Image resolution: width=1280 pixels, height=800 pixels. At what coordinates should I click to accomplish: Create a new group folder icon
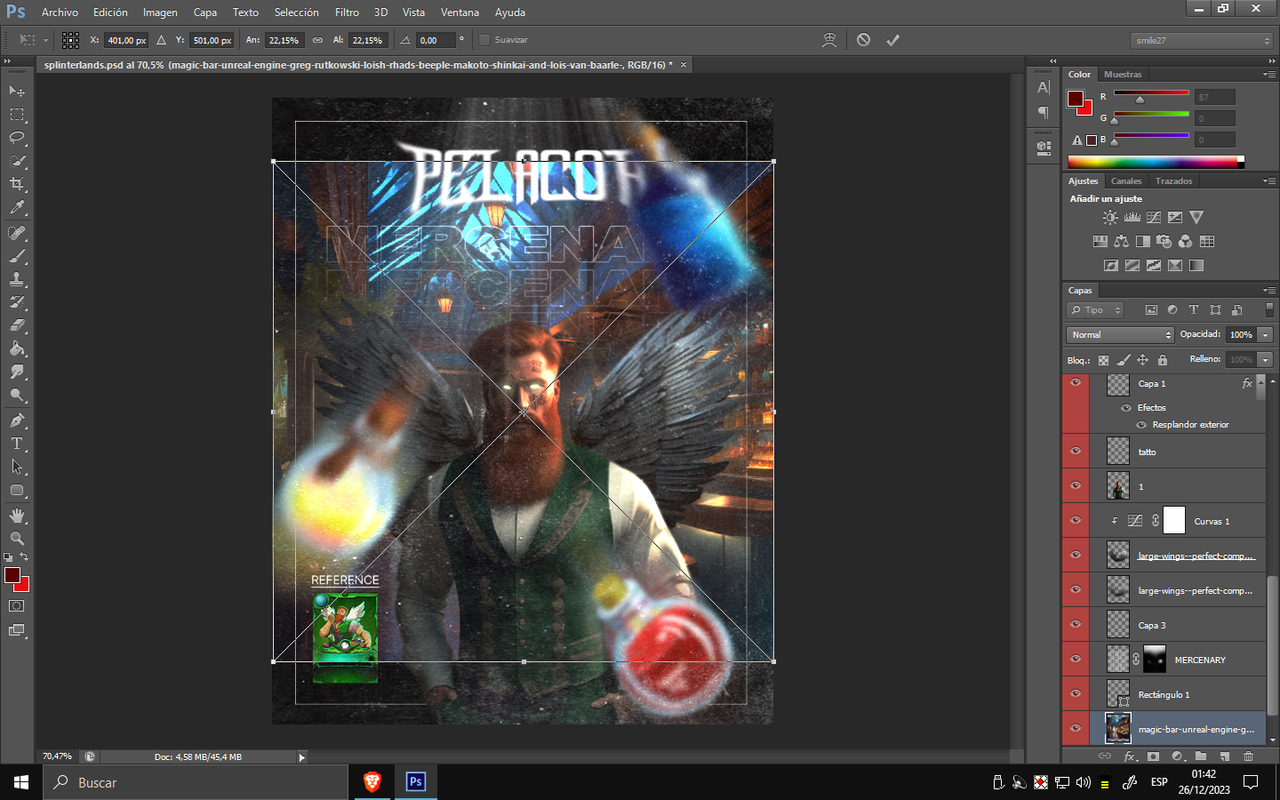(x=1201, y=757)
